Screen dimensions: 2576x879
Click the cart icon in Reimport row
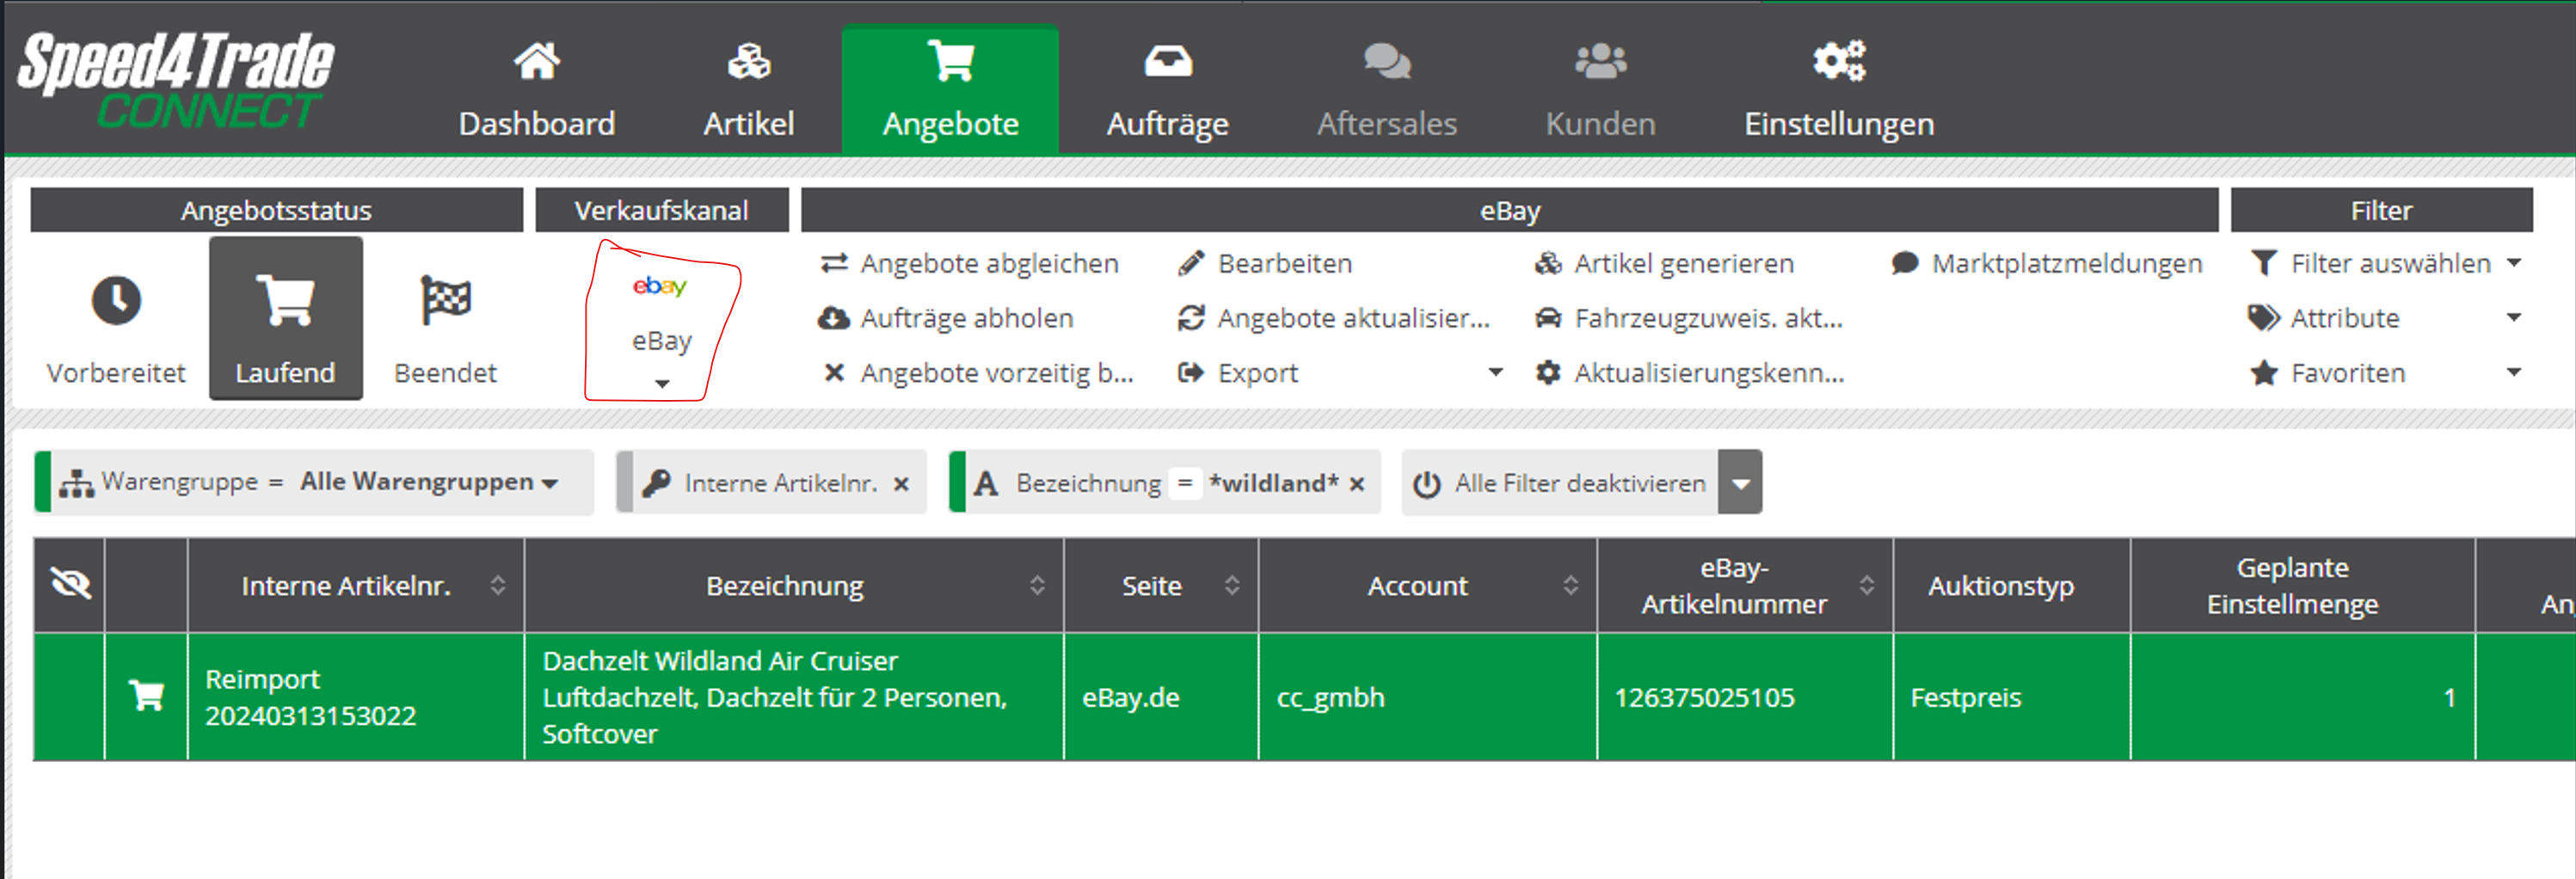click(x=147, y=695)
